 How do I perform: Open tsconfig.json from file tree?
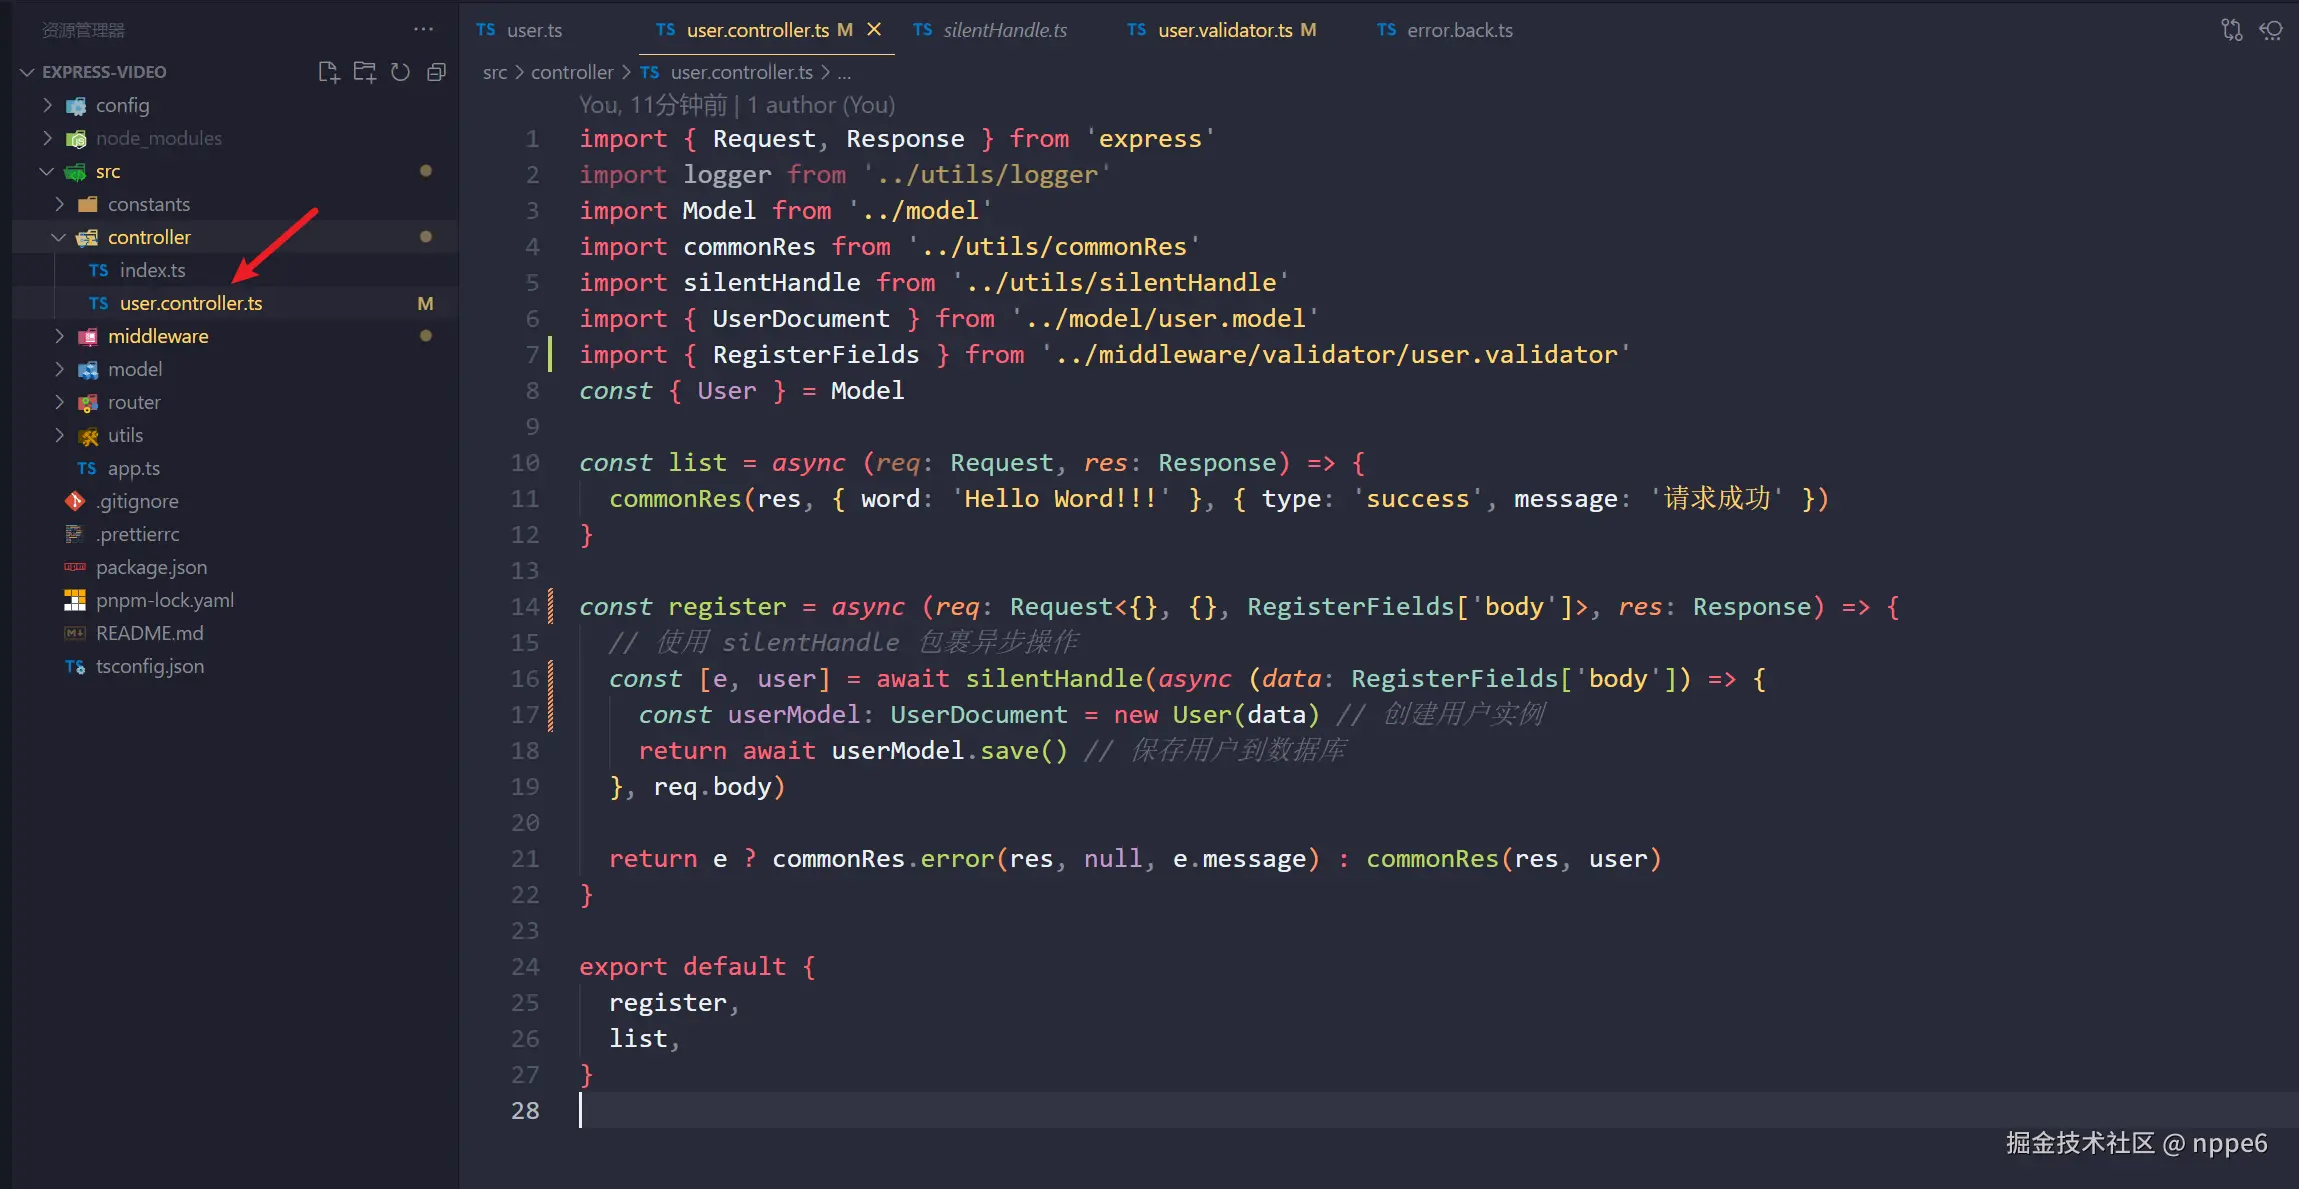click(149, 666)
